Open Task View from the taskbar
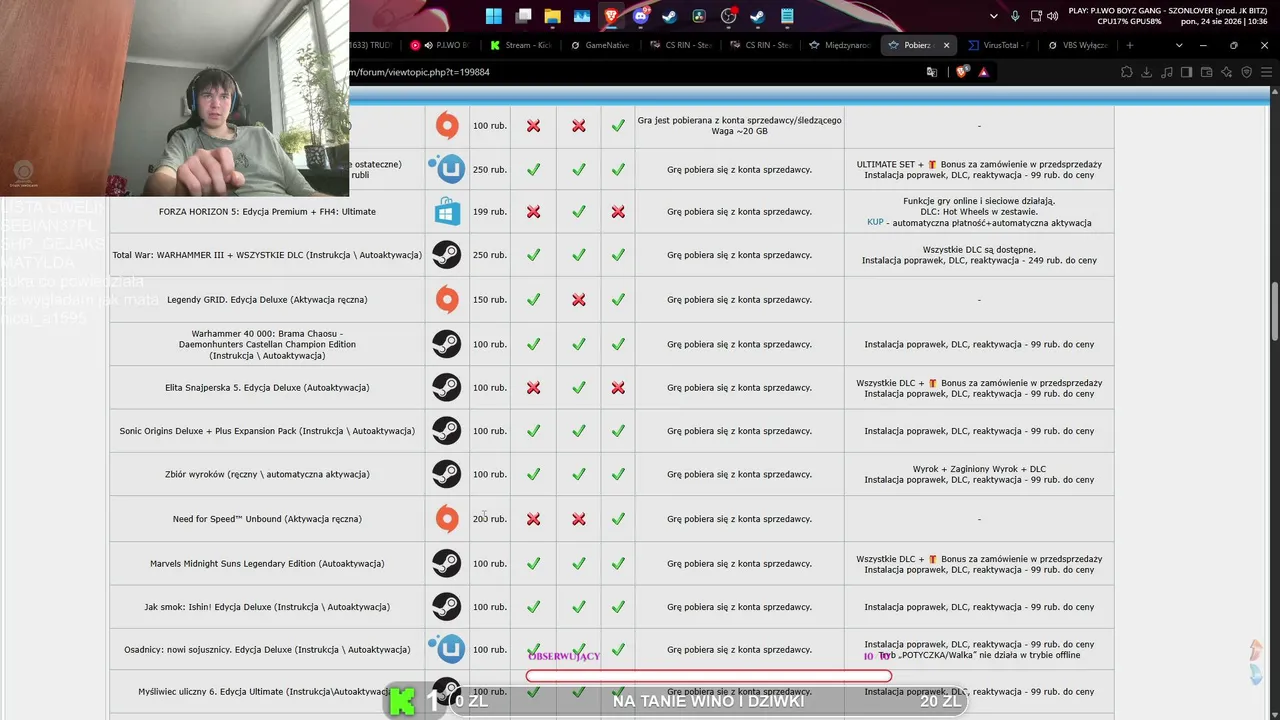Viewport: 1280px width, 720px height. pyautogui.click(x=523, y=16)
